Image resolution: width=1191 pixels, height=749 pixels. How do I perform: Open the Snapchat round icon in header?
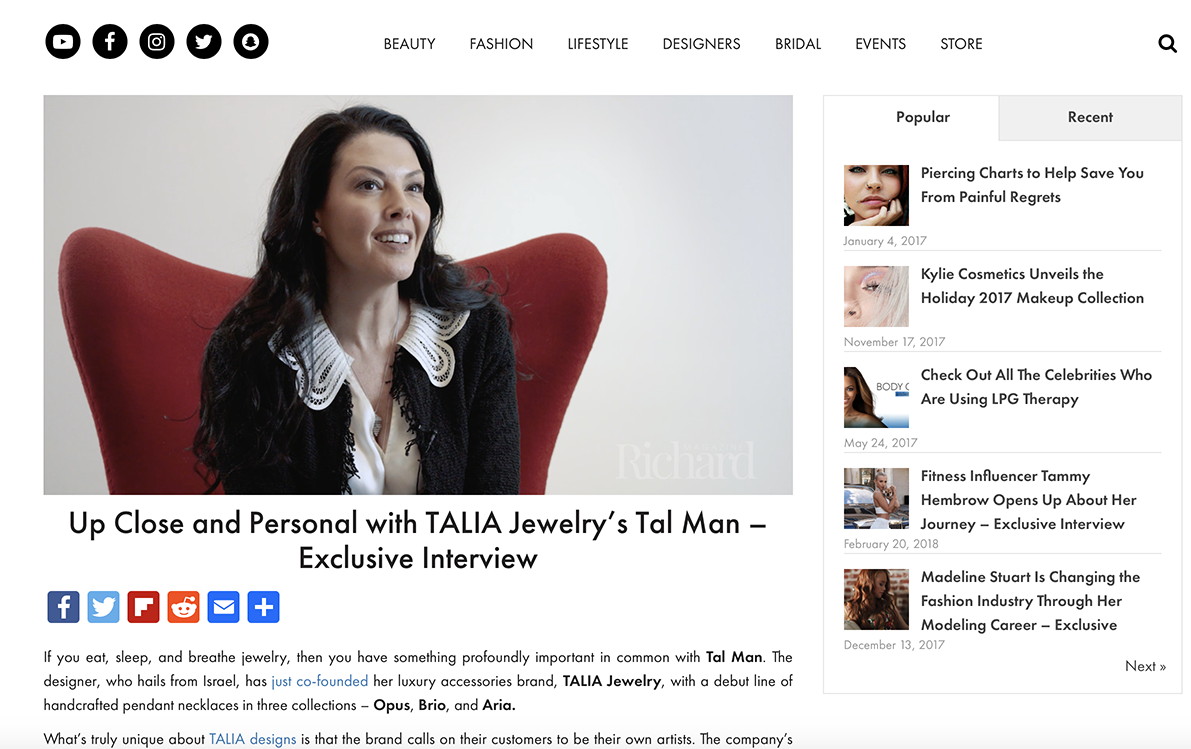[251, 42]
